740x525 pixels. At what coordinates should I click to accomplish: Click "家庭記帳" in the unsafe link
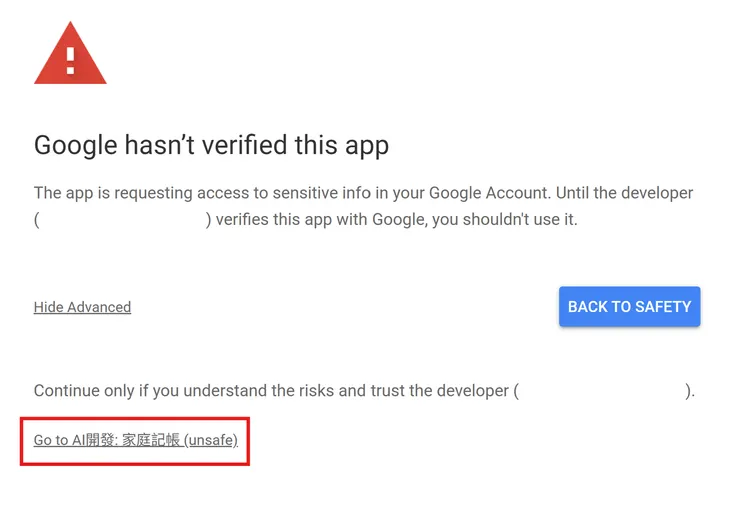(x=151, y=440)
